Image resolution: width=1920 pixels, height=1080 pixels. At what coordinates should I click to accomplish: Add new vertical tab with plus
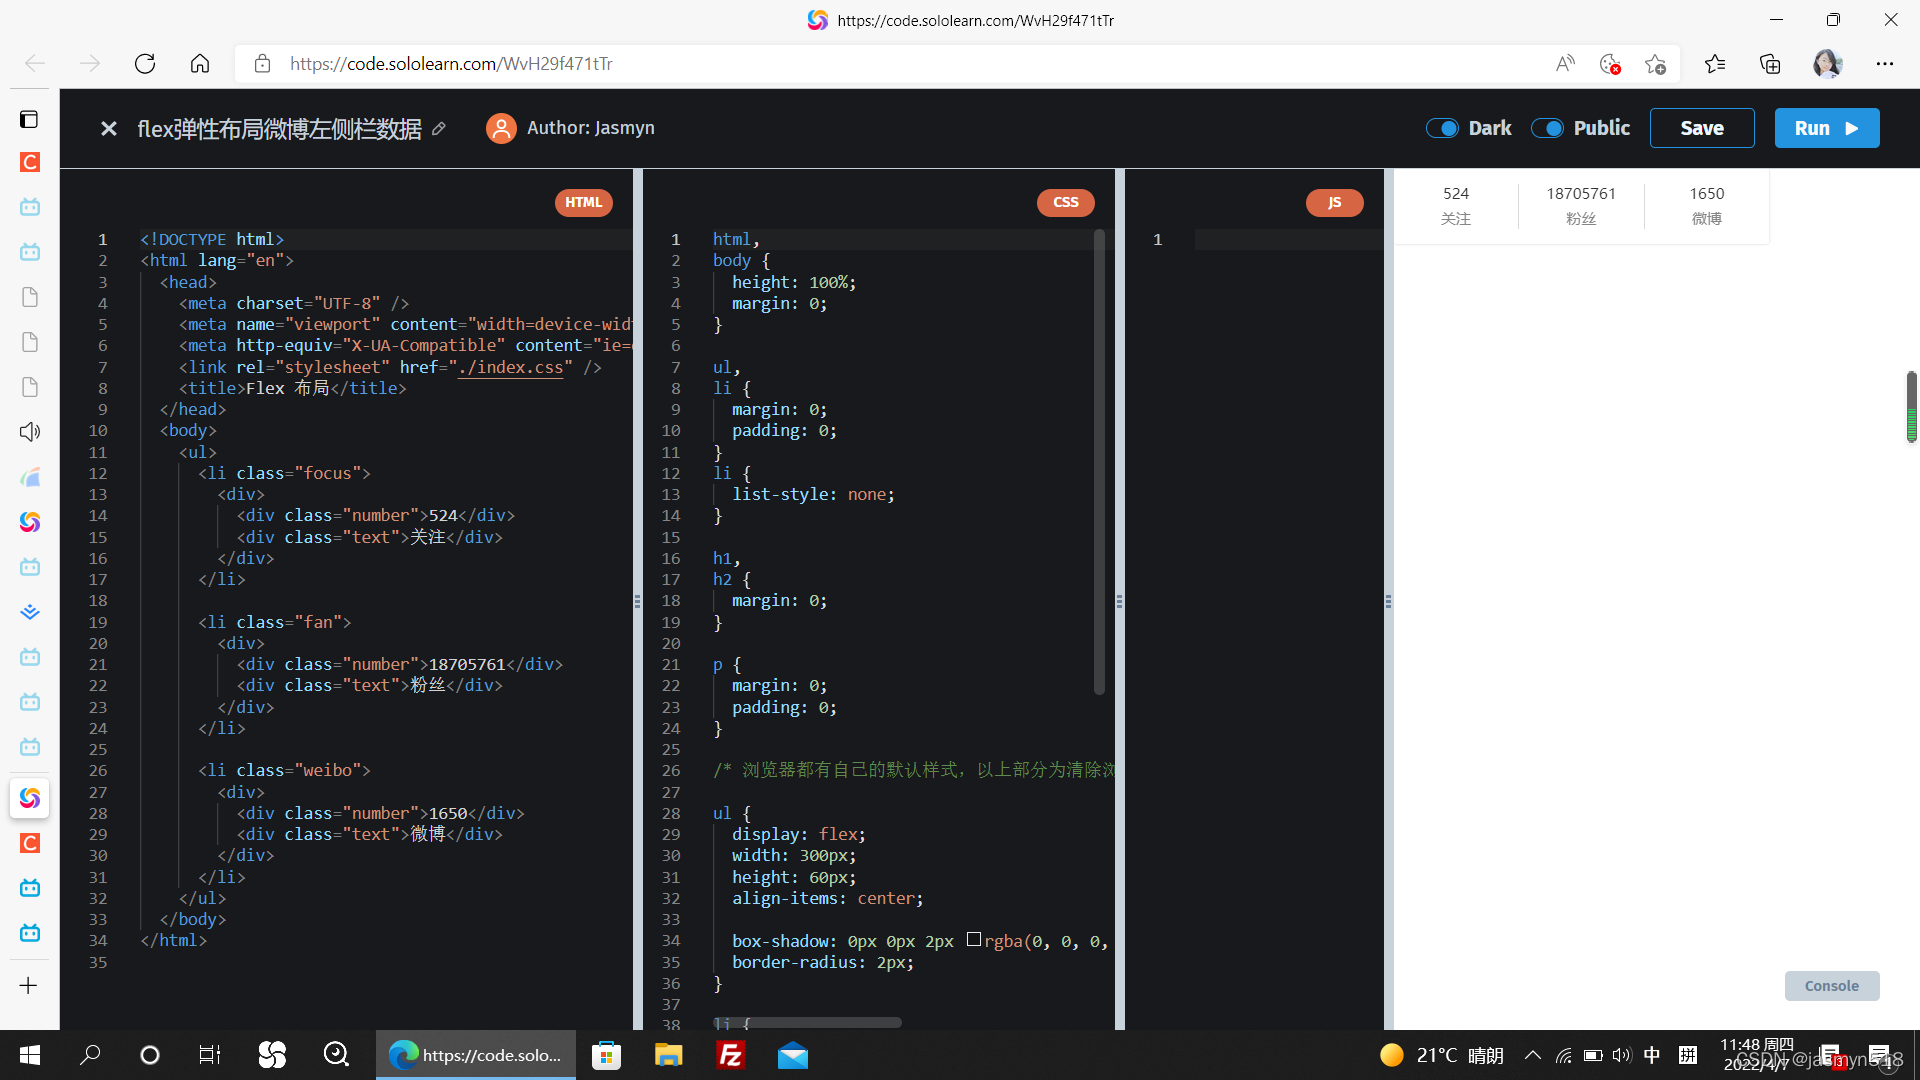click(29, 986)
